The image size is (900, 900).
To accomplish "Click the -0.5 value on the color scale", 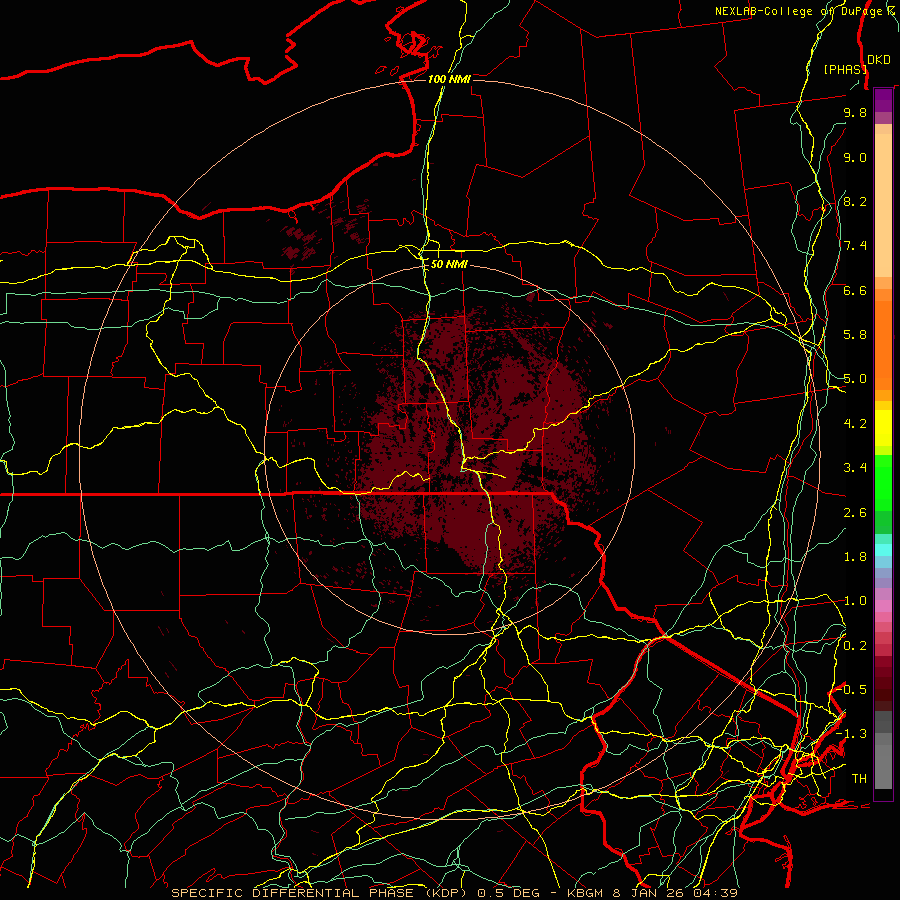I will tap(852, 690).
